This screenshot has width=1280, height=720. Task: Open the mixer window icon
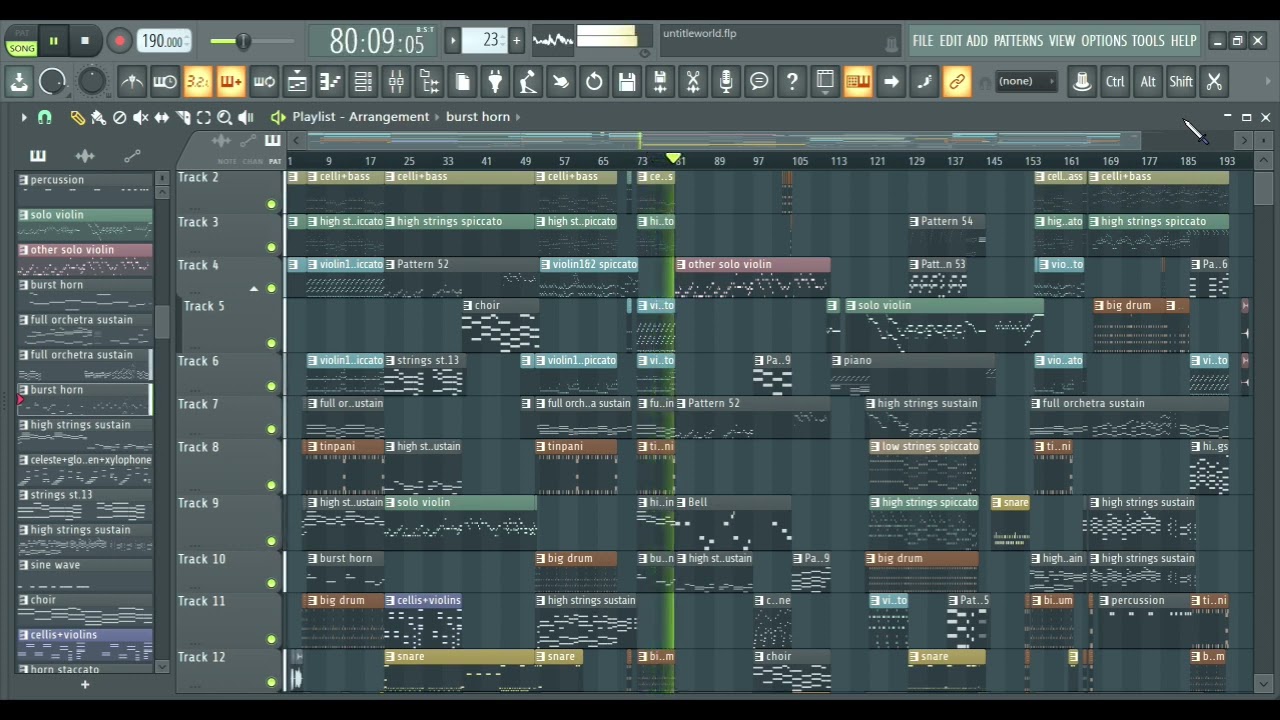click(396, 82)
